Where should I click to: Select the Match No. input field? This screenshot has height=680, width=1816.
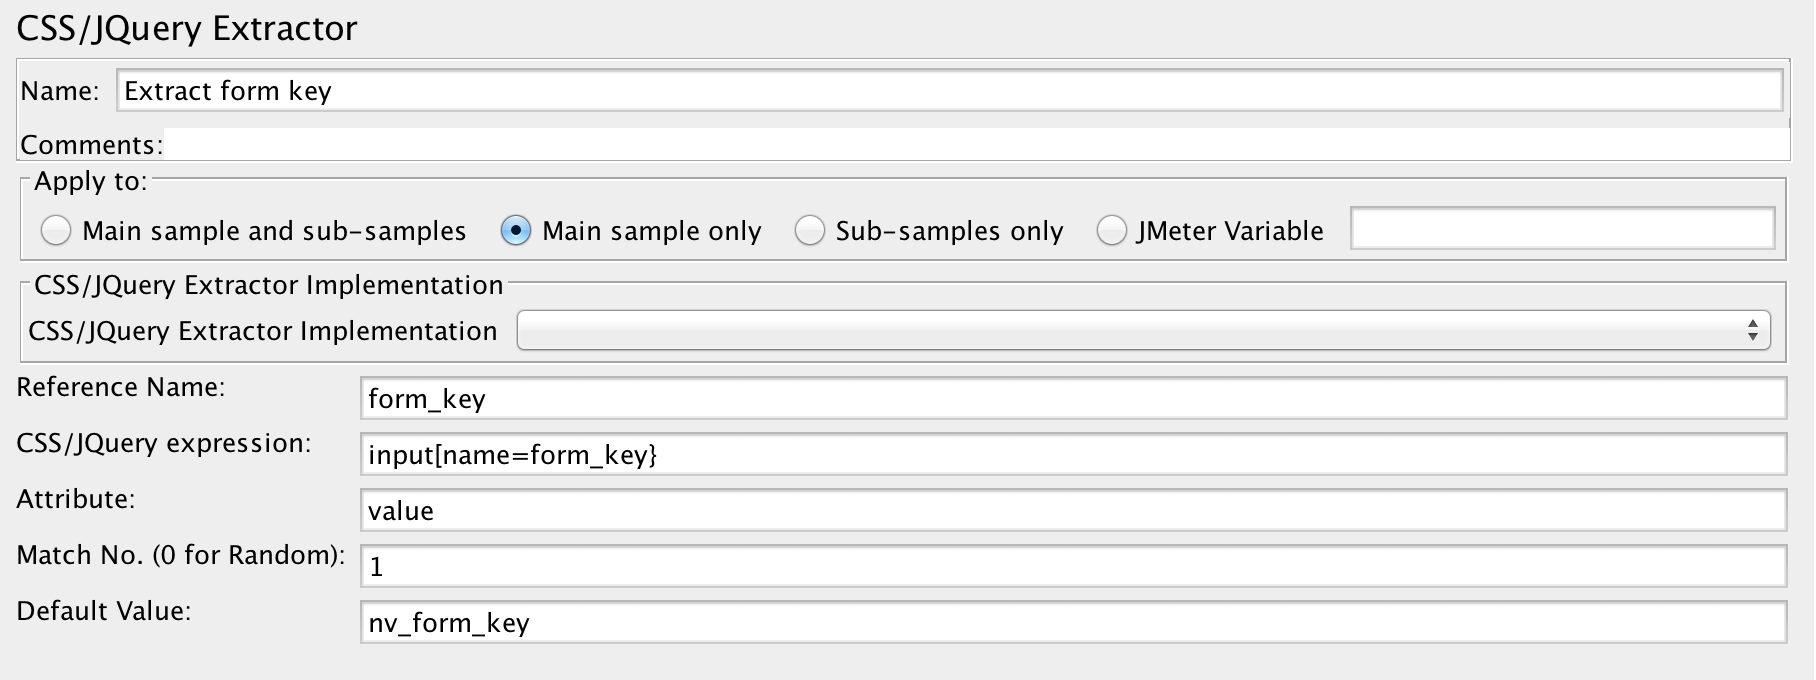(1072, 567)
